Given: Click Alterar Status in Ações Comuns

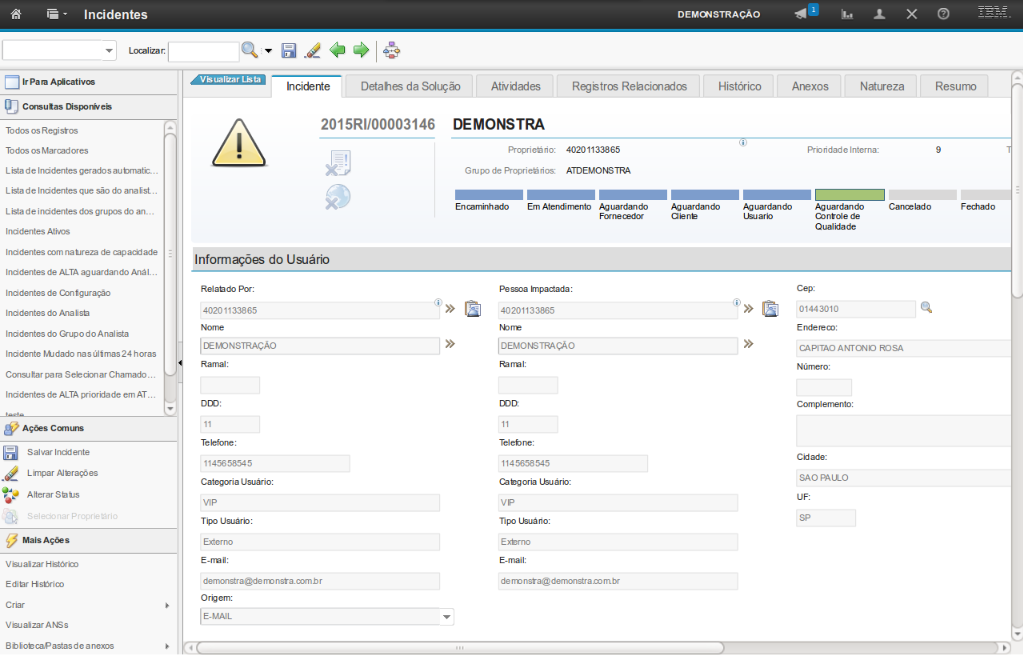Looking at the screenshot, I should [53, 495].
